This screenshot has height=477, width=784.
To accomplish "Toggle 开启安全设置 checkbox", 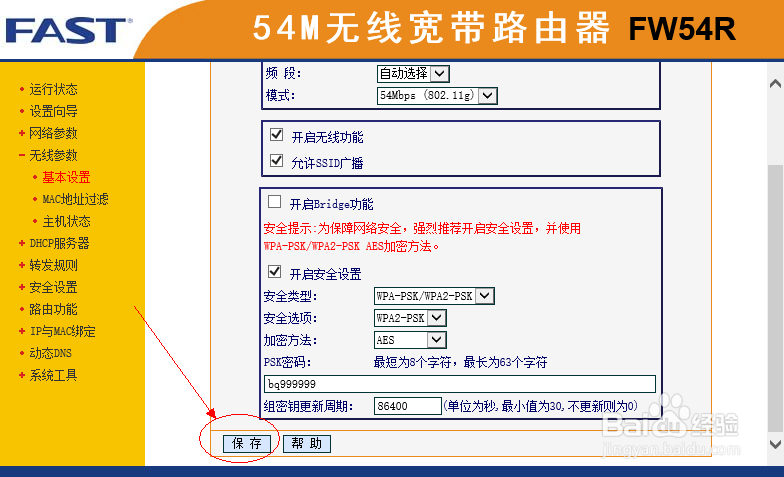I will (x=274, y=272).
